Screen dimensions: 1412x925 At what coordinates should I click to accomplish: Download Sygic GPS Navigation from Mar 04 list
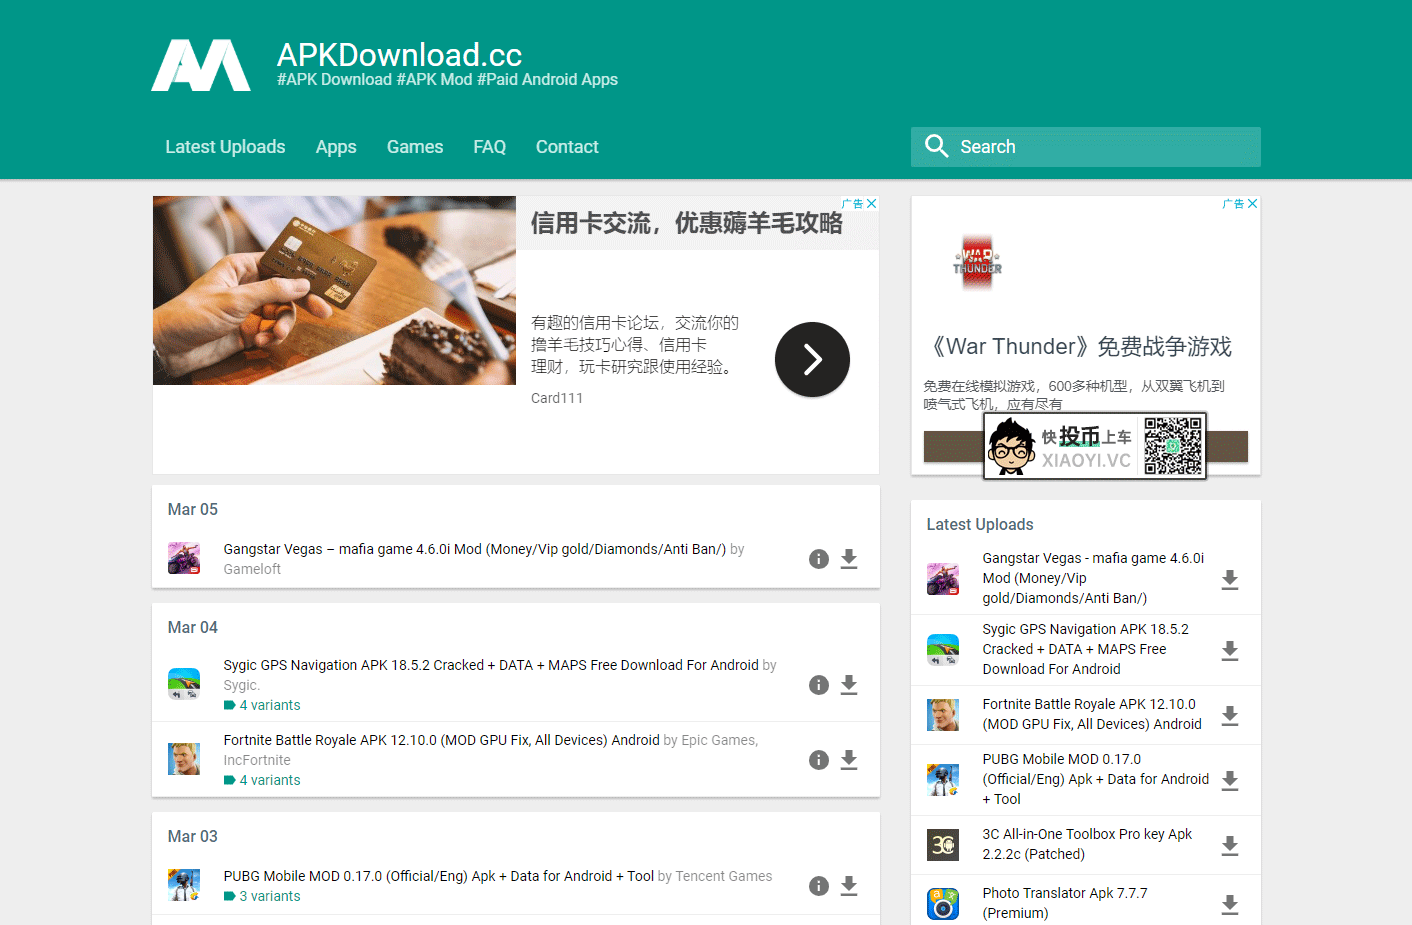tap(849, 685)
